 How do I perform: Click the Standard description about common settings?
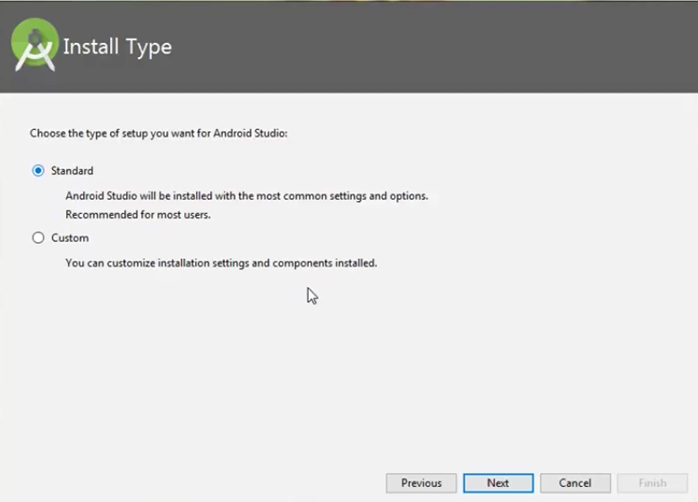point(247,196)
